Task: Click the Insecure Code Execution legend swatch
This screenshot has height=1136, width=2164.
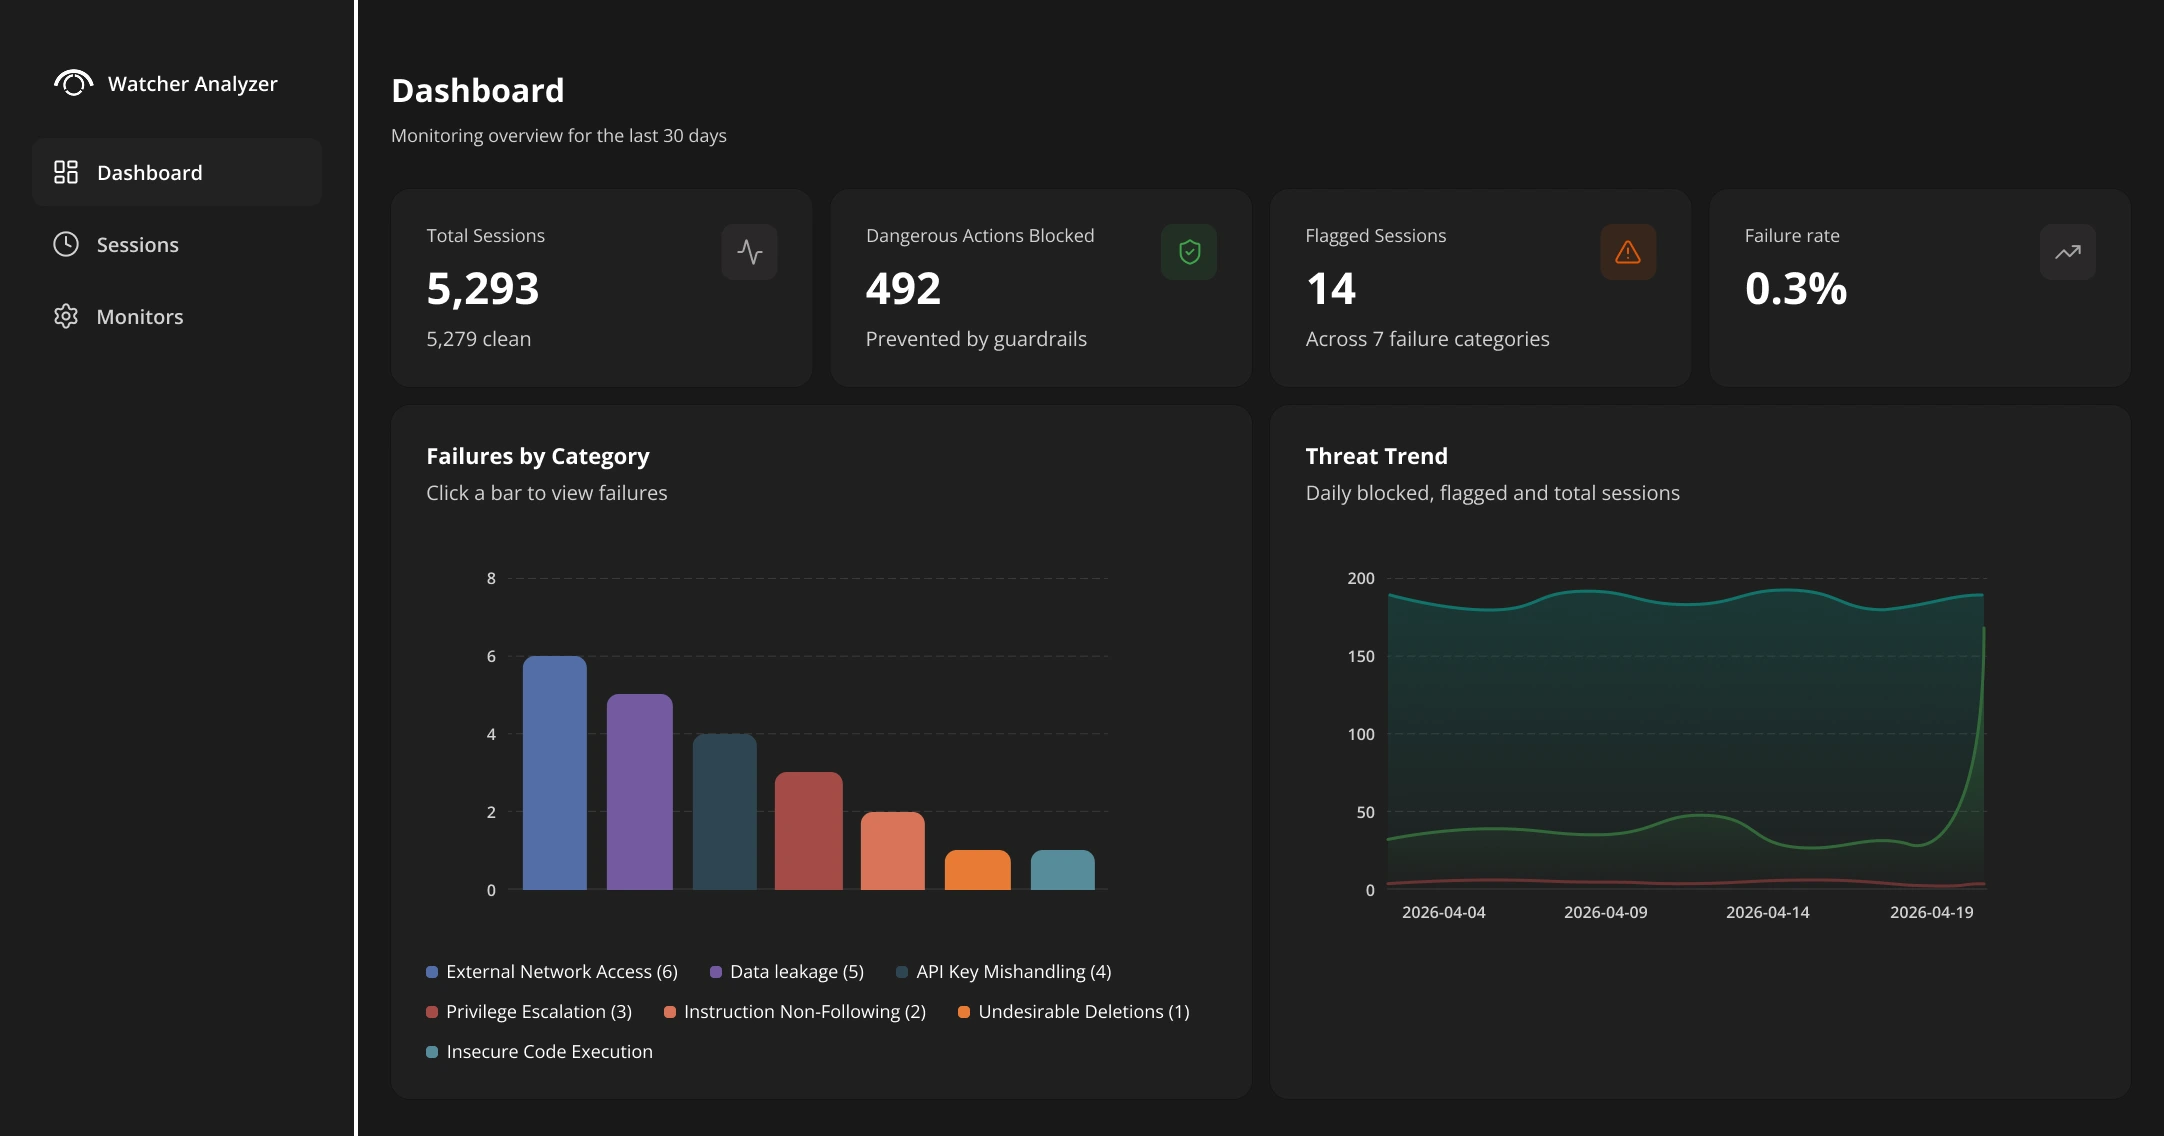Action: (x=432, y=1052)
